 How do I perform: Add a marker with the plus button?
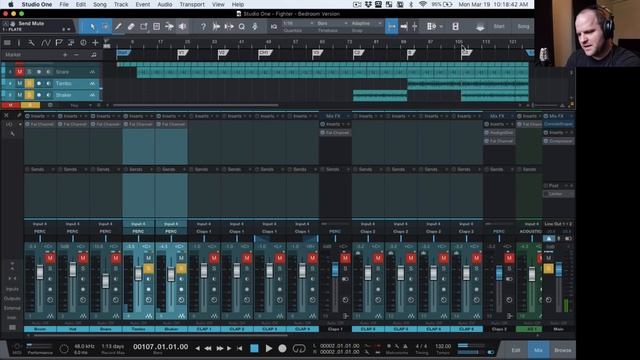(x=65, y=55)
